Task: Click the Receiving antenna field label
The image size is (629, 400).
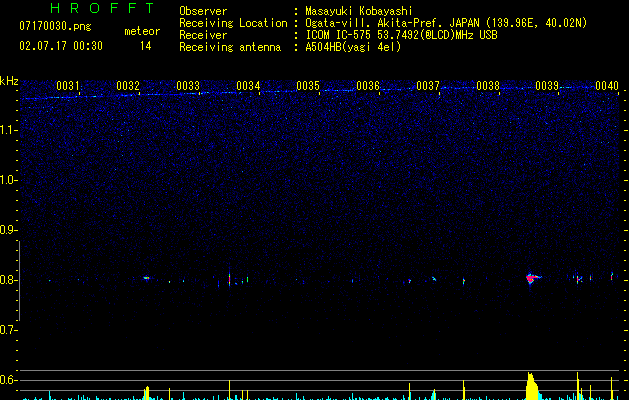Action: (230, 47)
